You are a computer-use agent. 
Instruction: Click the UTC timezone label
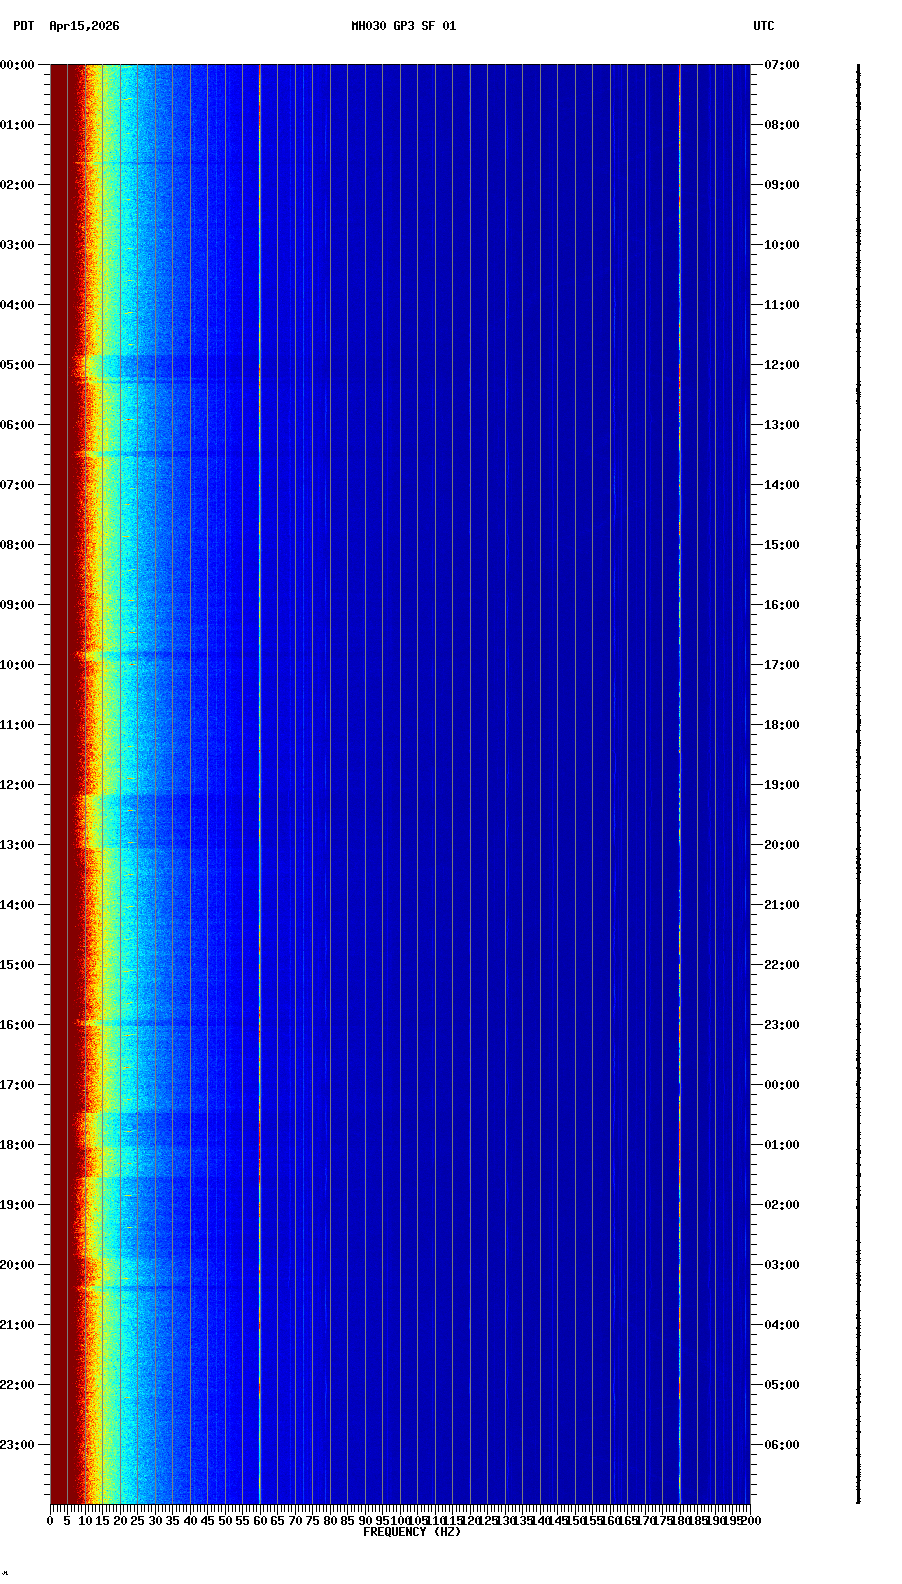tap(764, 26)
